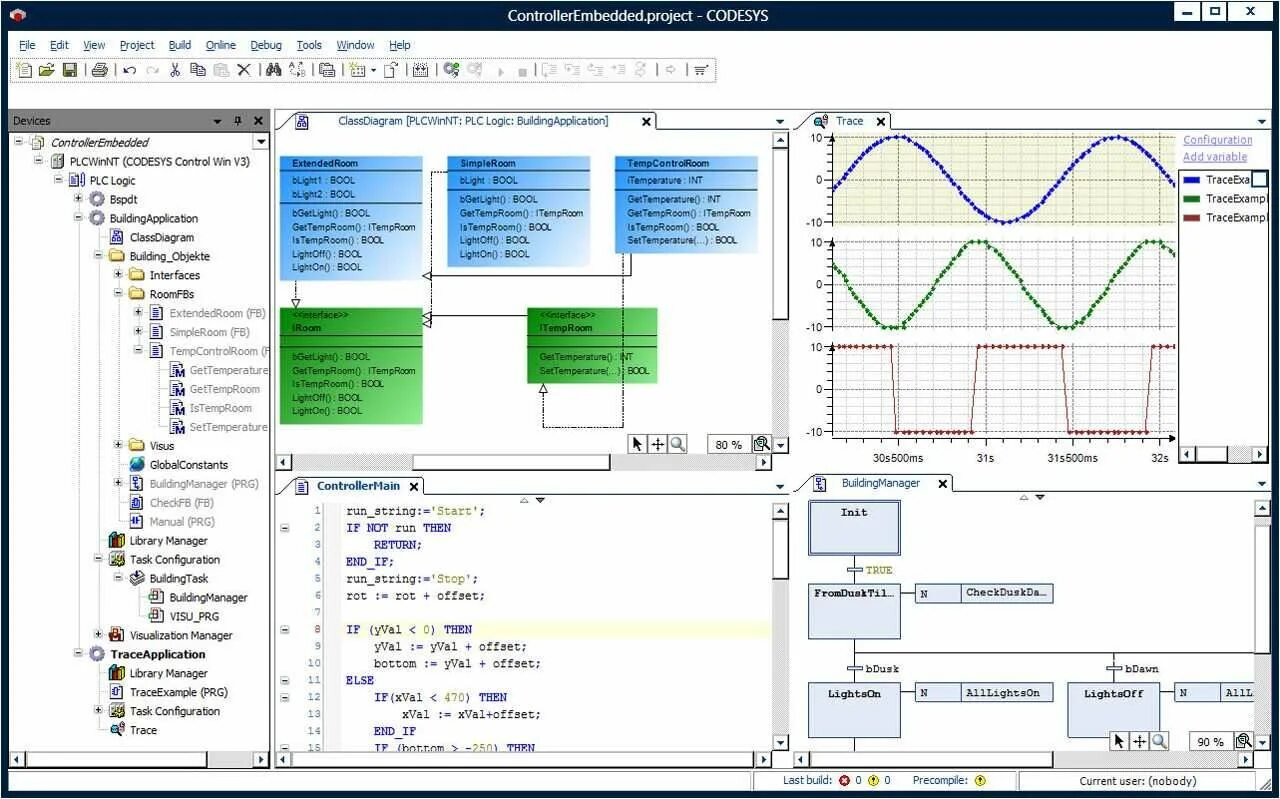This screenshot has height=799, width=1280.
Task: Switch to the ControllerMain tab
Action: pyautogui.click(x=358, y=486)
